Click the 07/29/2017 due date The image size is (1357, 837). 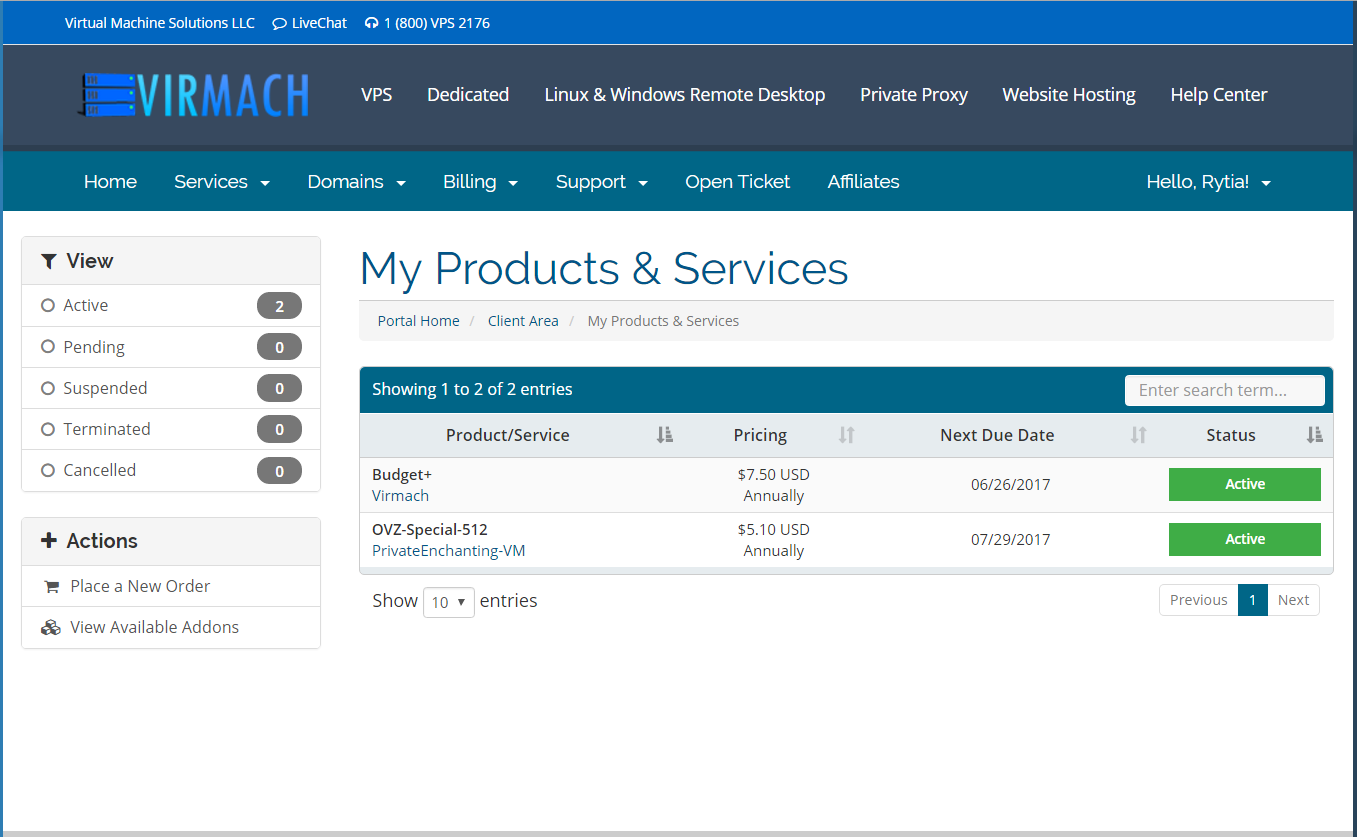(1011, 539)
